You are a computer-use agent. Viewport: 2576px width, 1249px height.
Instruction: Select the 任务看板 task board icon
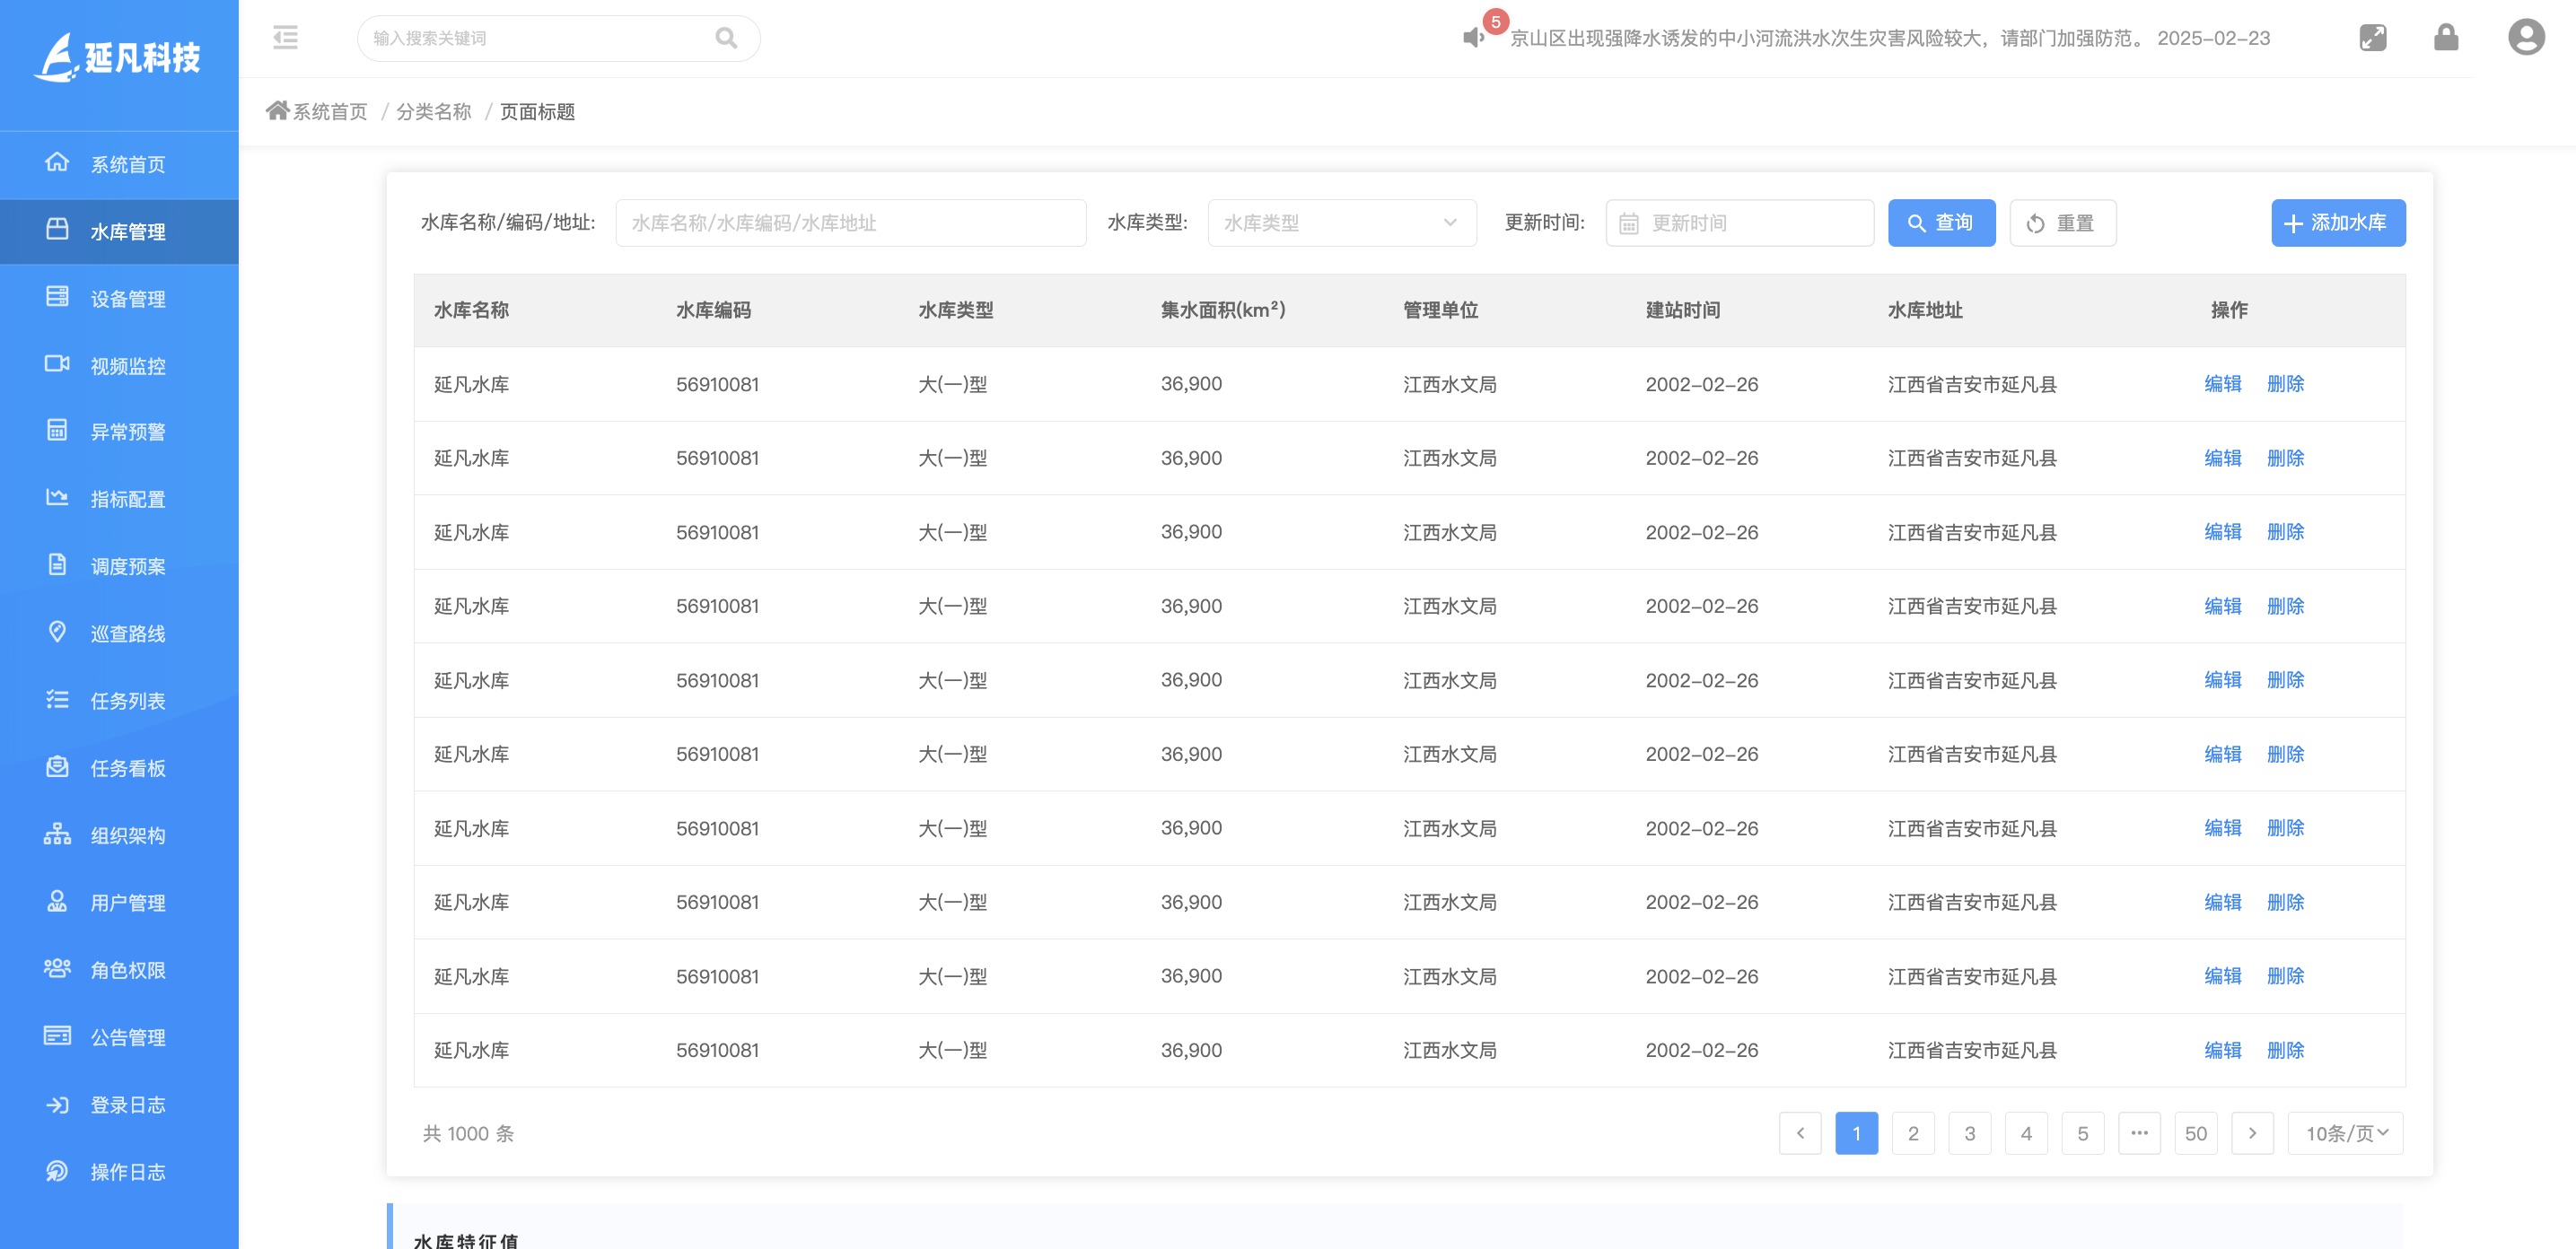pos(57,768)
